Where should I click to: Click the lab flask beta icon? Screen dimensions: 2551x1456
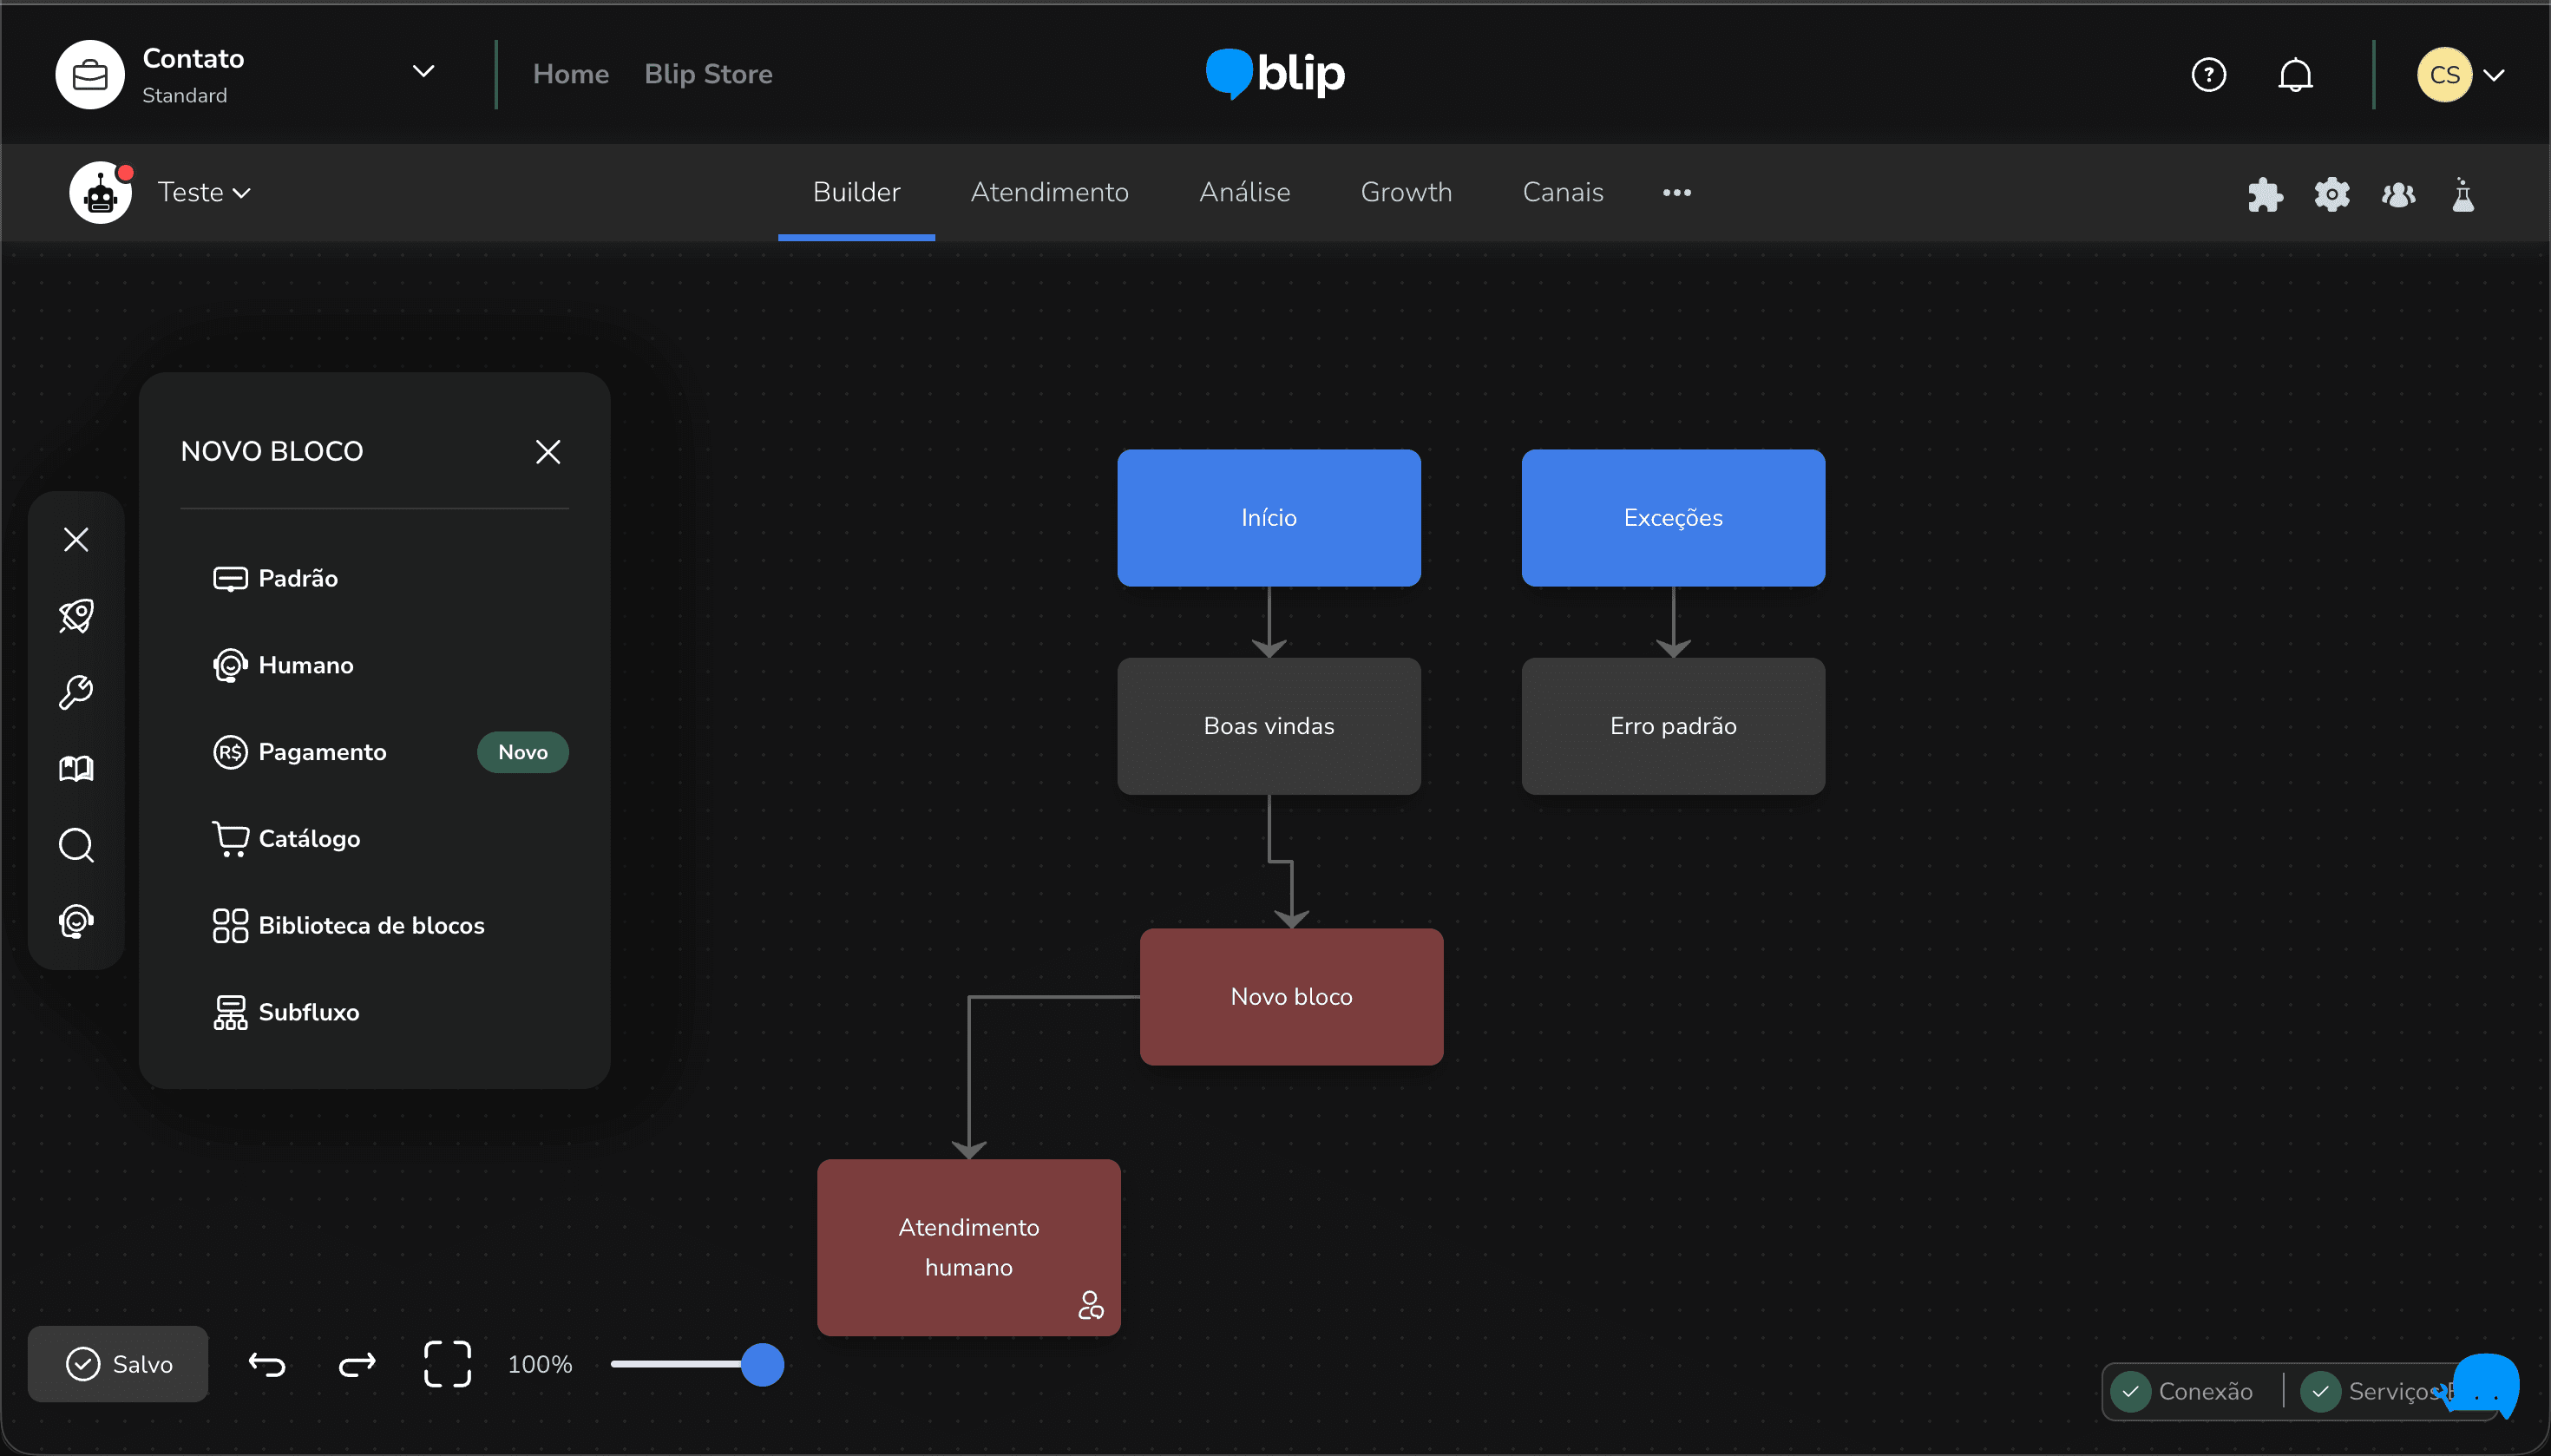point(2463,194)
